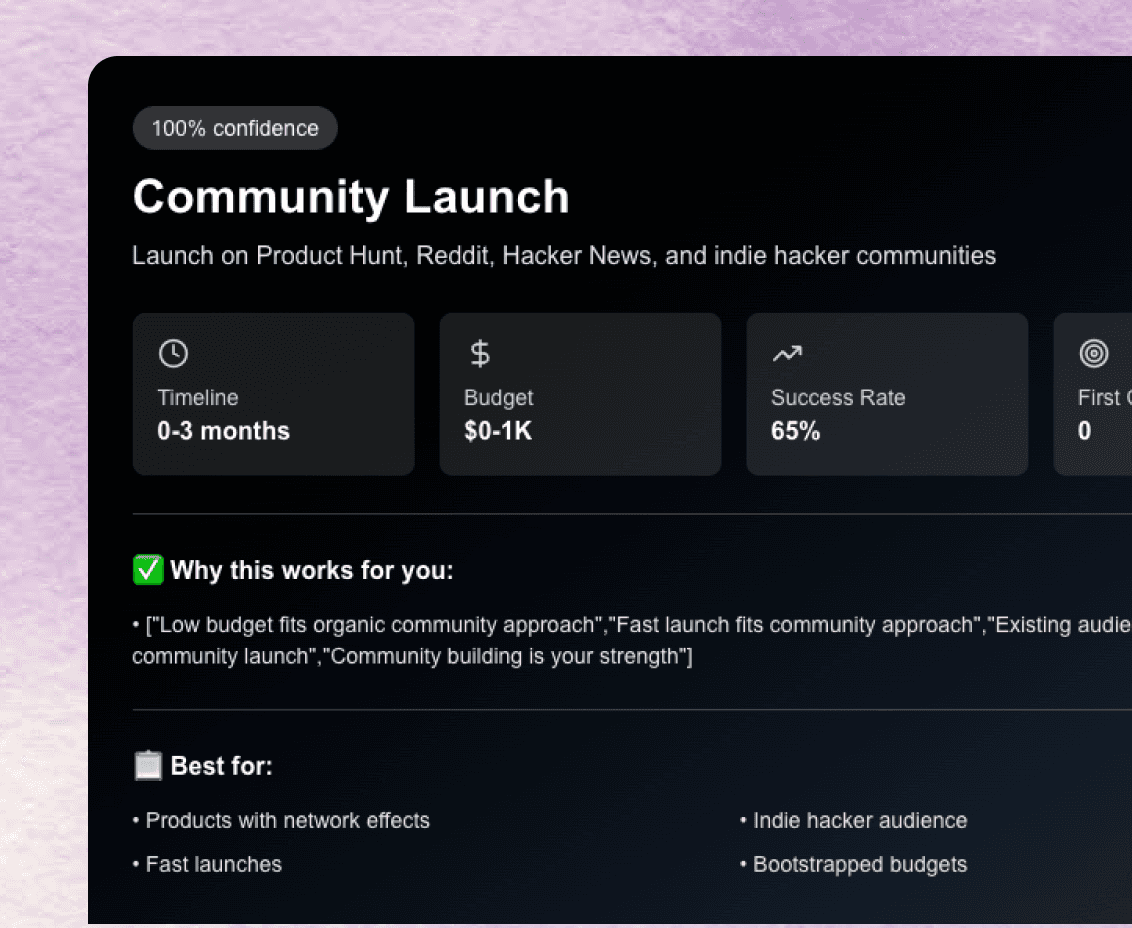Click Products with network effects bullet
Viewport: 1132px width, 928px height.
[x=287, y=820]
